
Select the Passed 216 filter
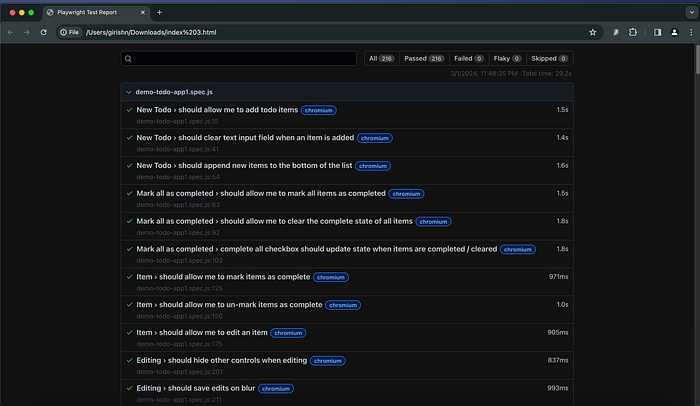click(424, 59)
